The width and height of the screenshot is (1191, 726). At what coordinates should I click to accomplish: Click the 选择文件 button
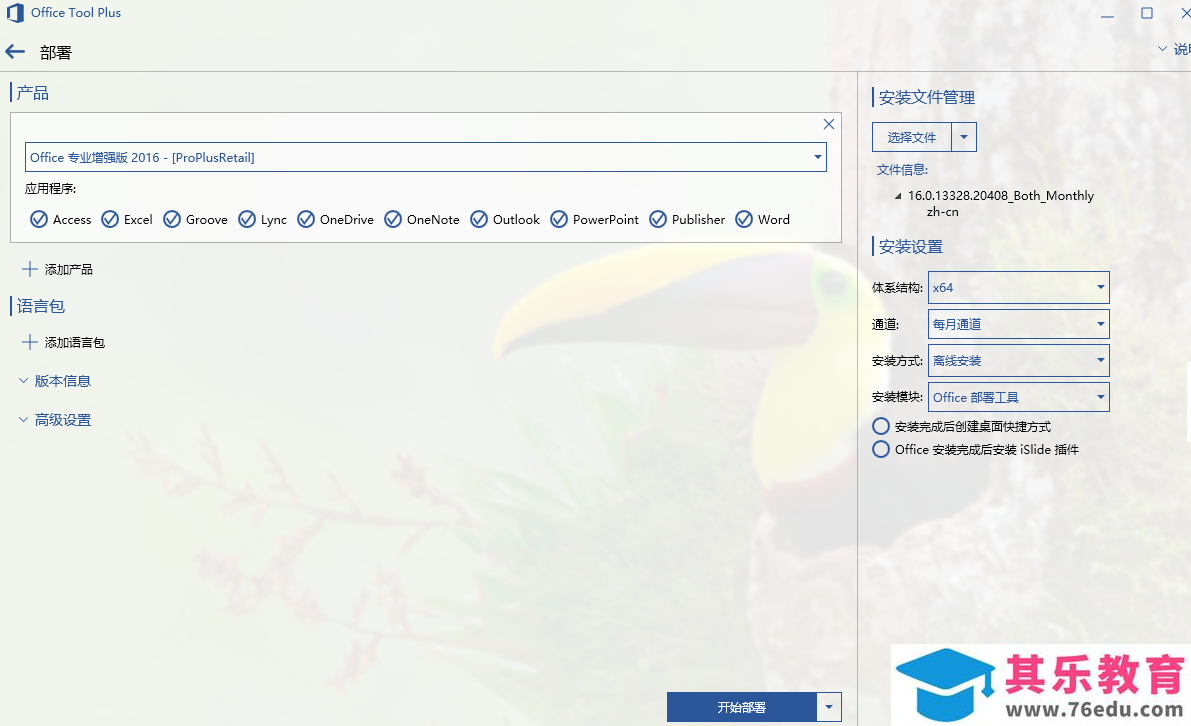tap(912, 137)
